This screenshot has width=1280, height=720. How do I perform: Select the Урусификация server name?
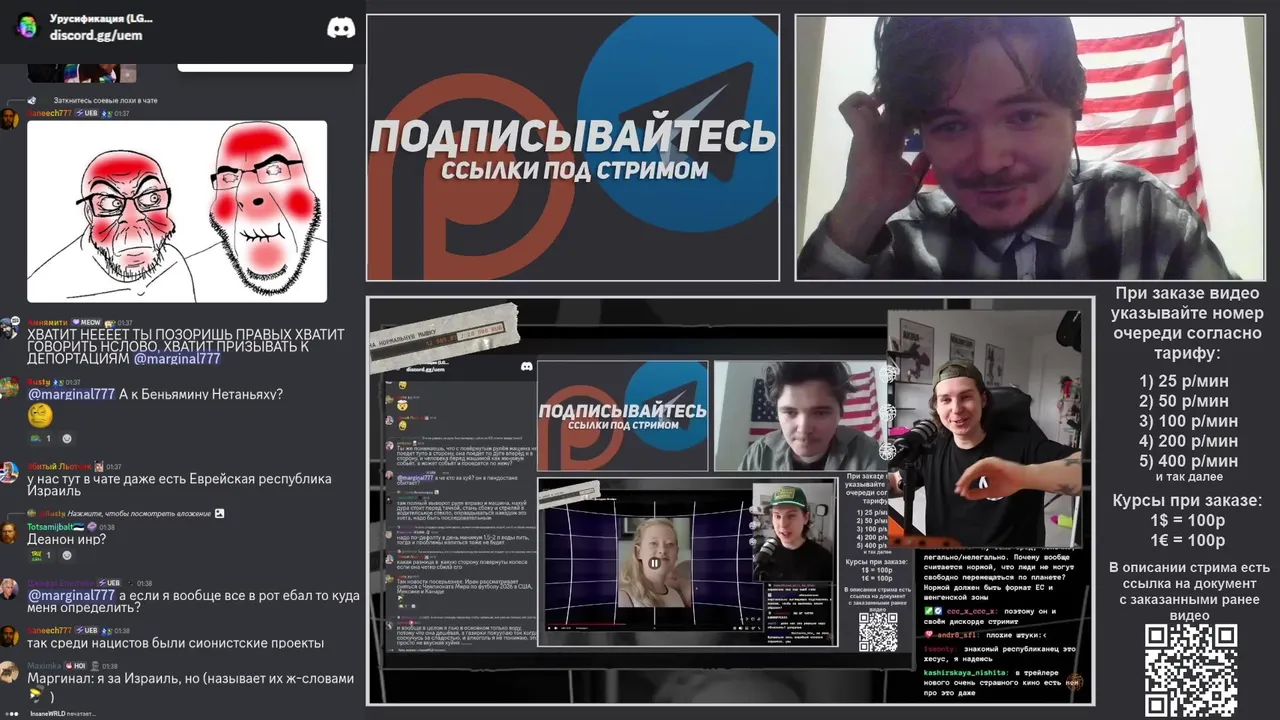101,19
